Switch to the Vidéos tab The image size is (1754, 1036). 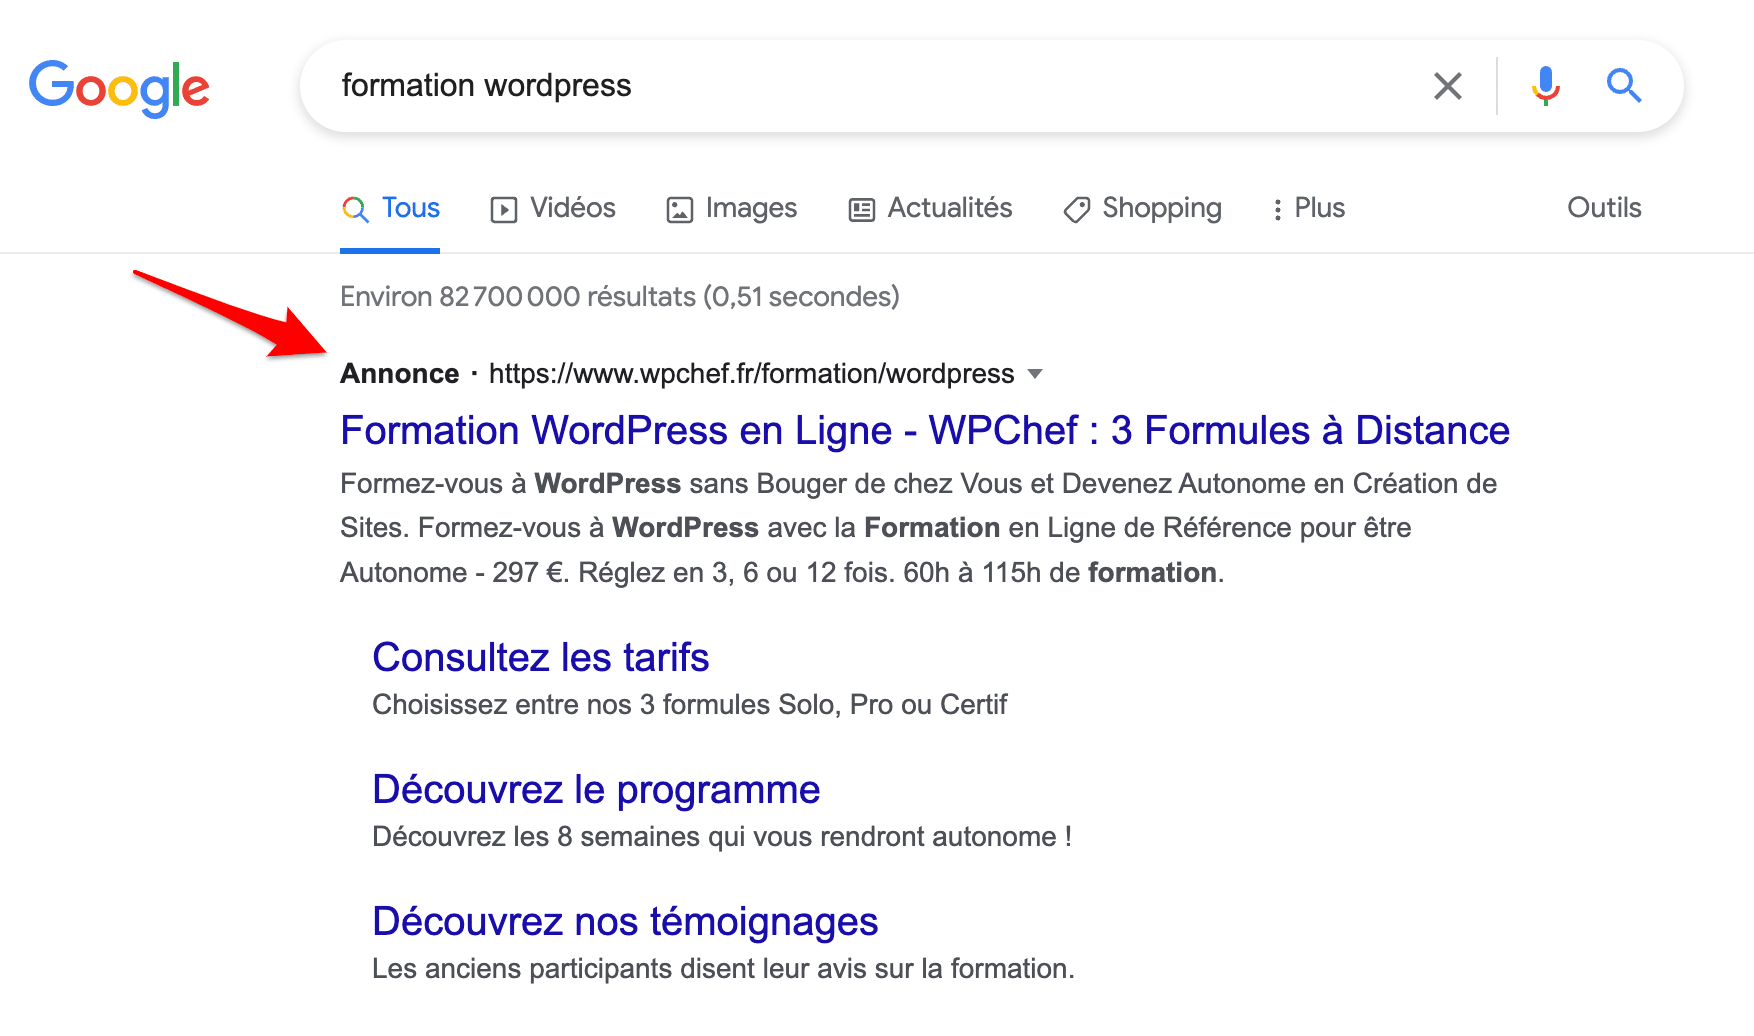(x=553, y=208)
